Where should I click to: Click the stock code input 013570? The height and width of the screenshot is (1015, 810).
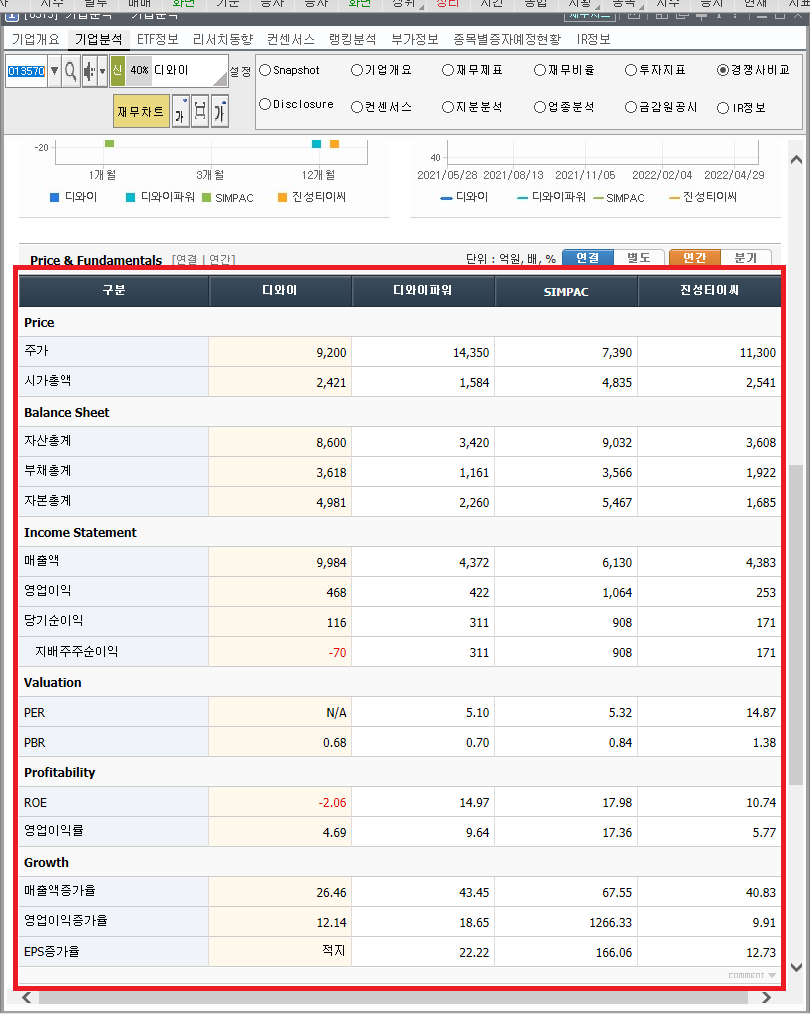tap(27, 71)
